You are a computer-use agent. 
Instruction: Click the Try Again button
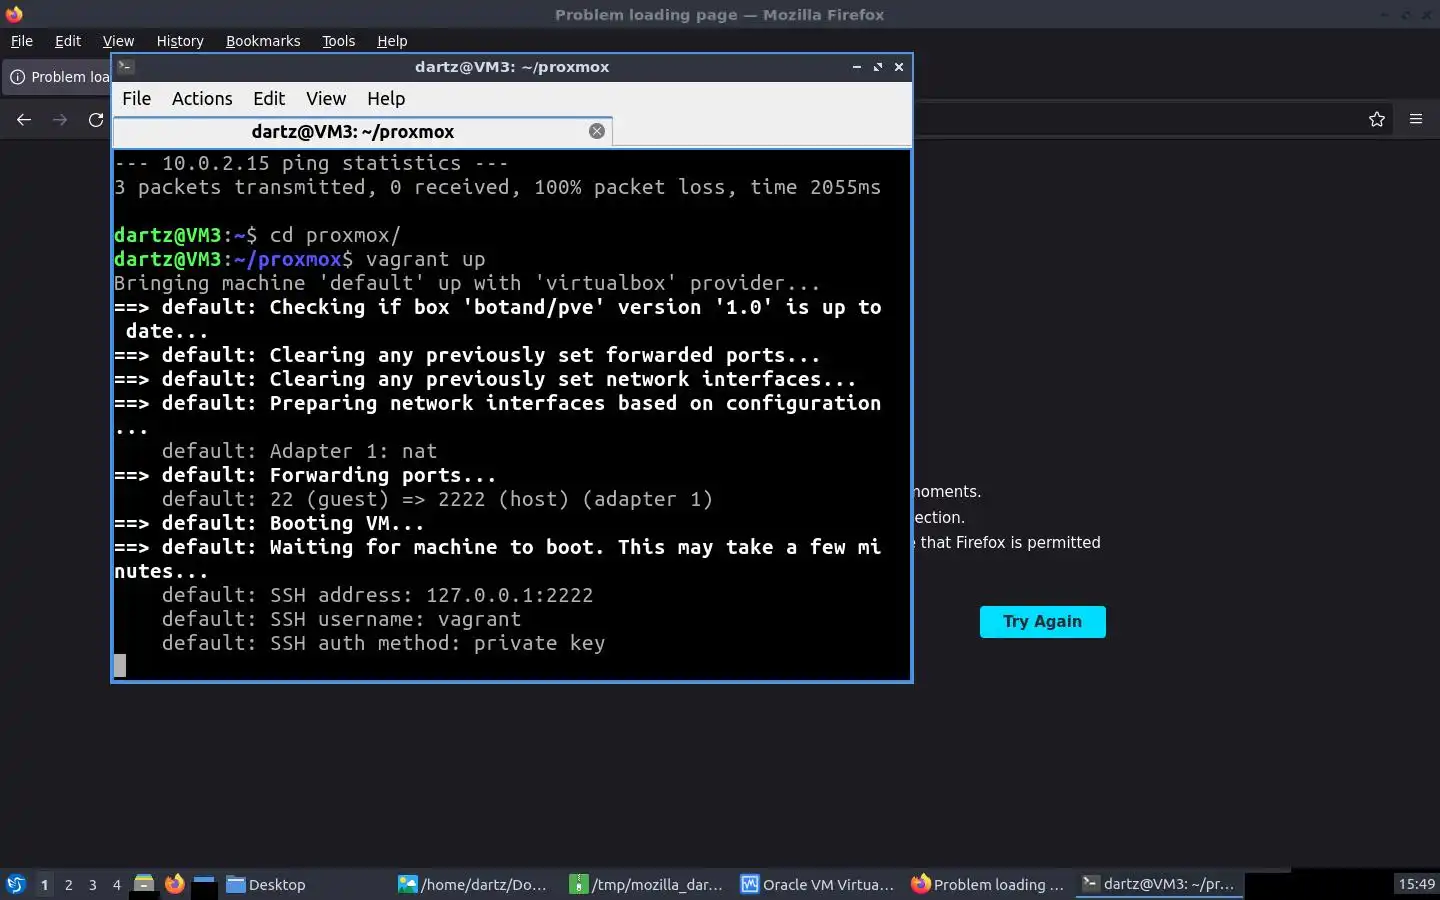1043,621
